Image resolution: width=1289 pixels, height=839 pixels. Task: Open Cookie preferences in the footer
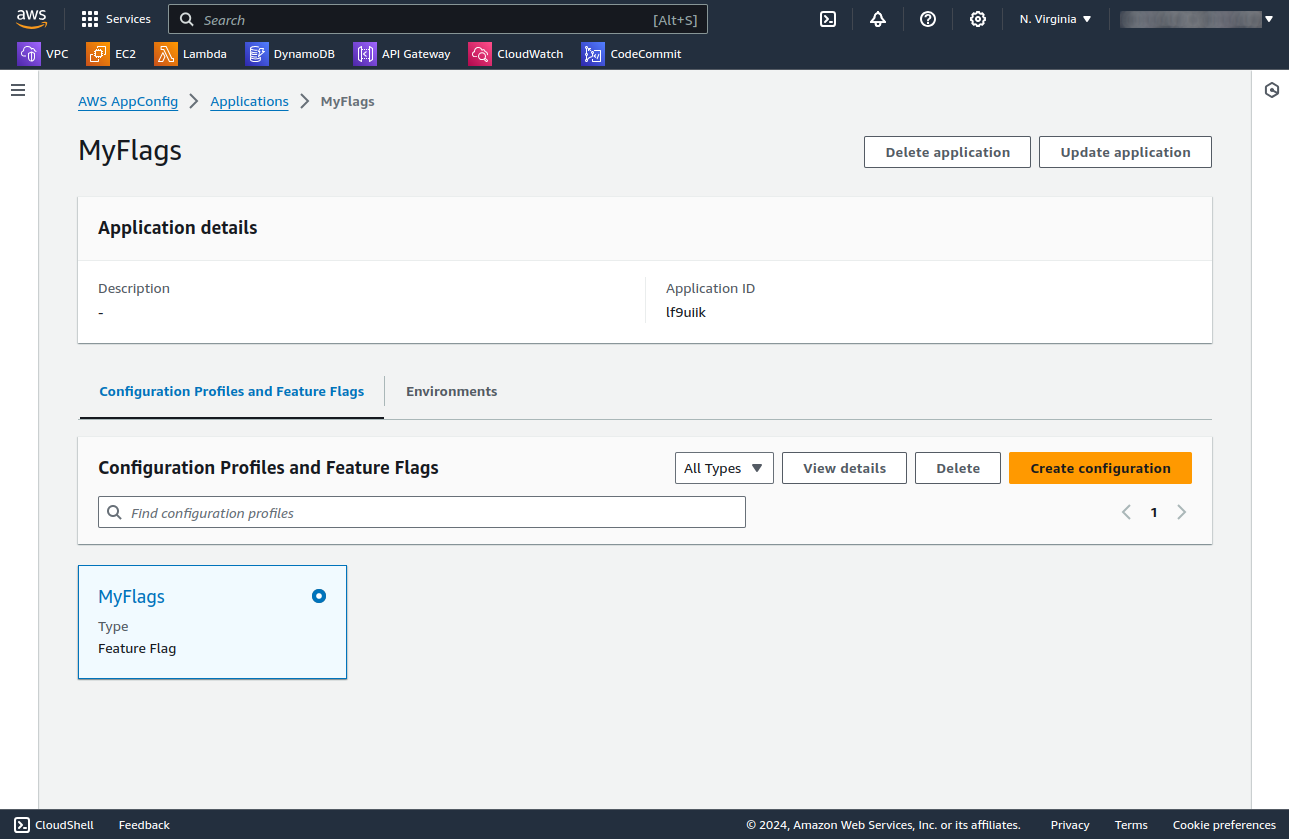click(1224, 825)
